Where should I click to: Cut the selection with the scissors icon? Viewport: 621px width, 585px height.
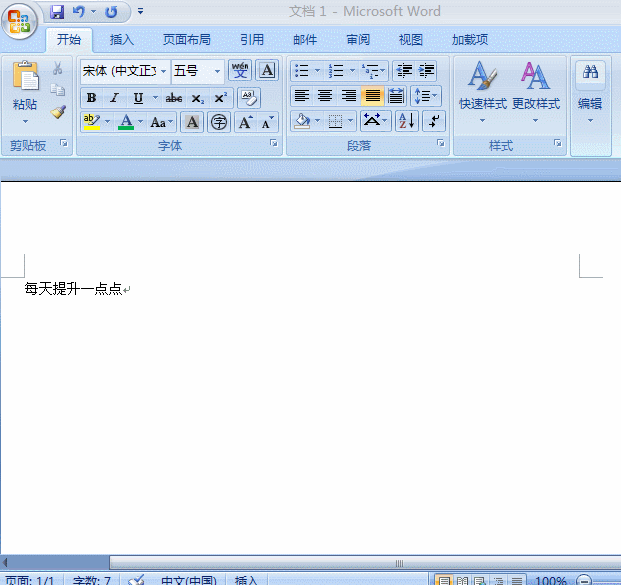click(x=57, y=68)
